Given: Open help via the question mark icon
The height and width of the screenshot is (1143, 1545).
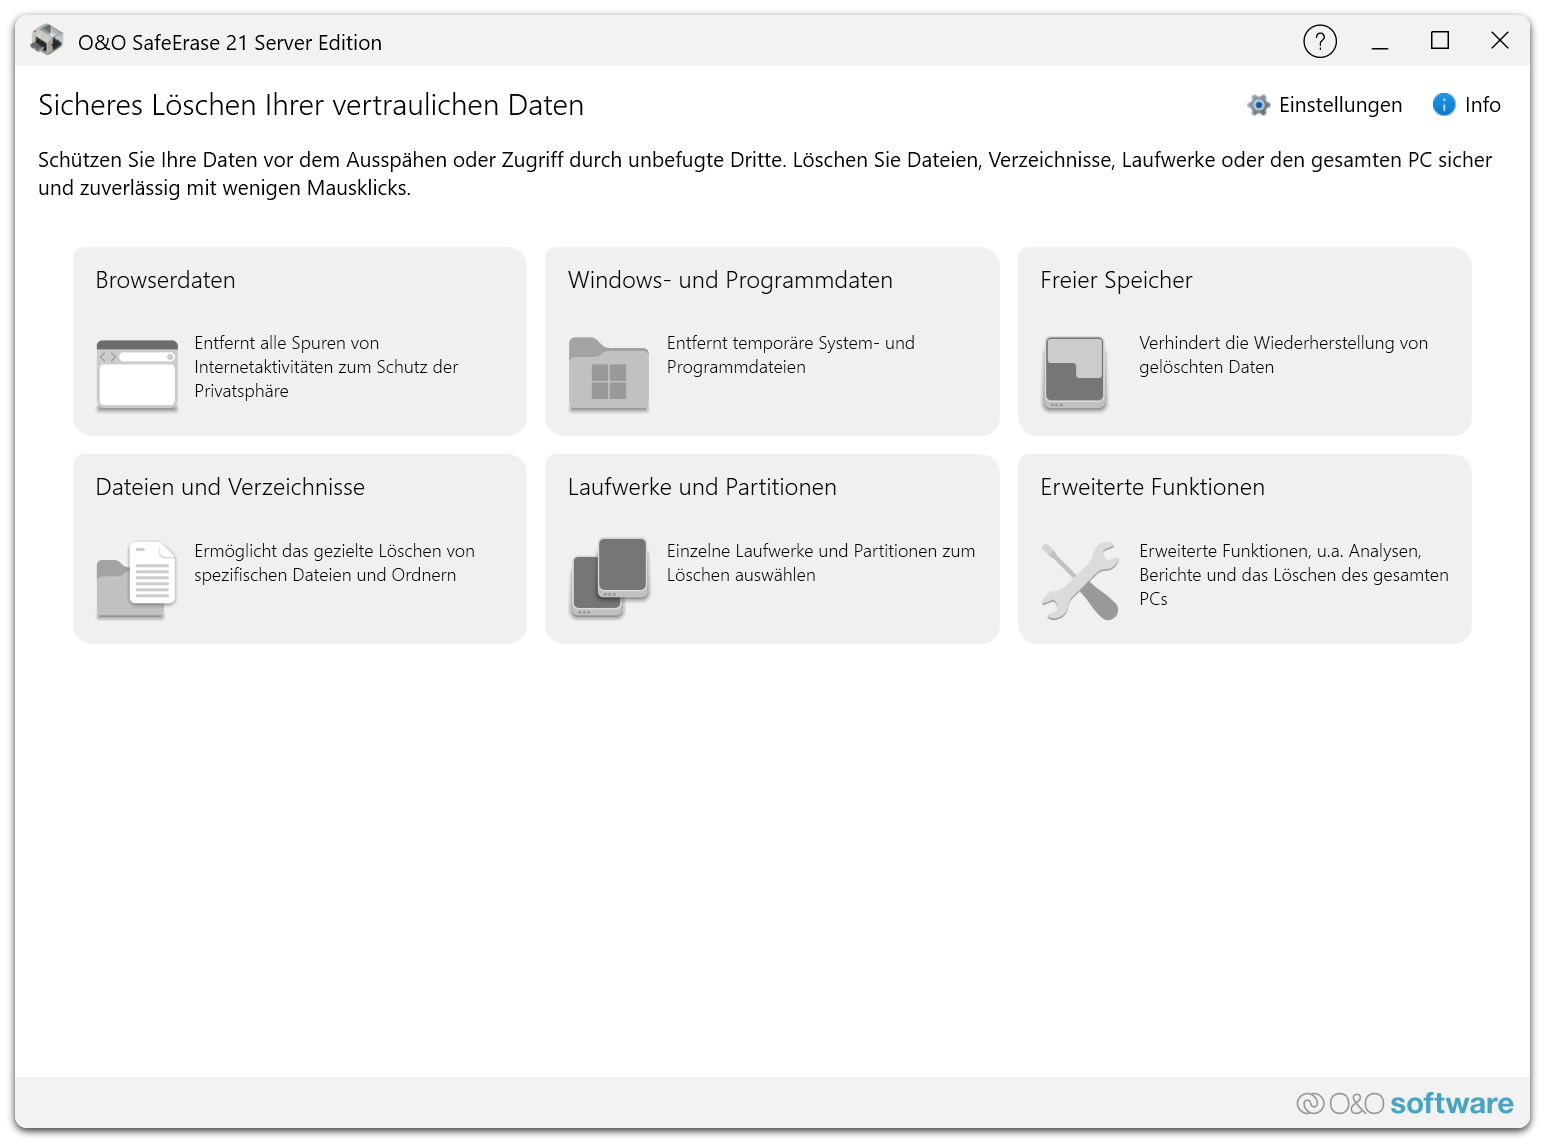Looking at the screenshot, I should [x=1320, y=41].
